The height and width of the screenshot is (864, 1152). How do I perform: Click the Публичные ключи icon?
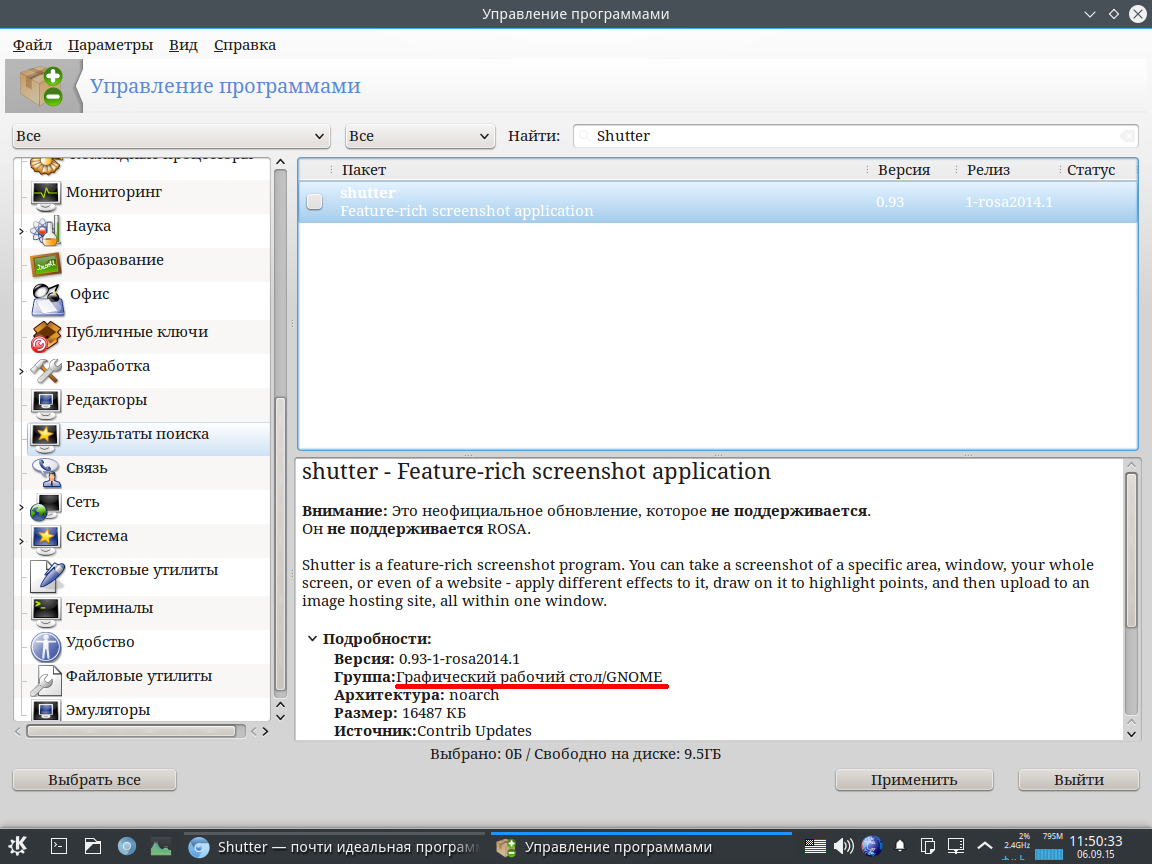pos(46,335)
